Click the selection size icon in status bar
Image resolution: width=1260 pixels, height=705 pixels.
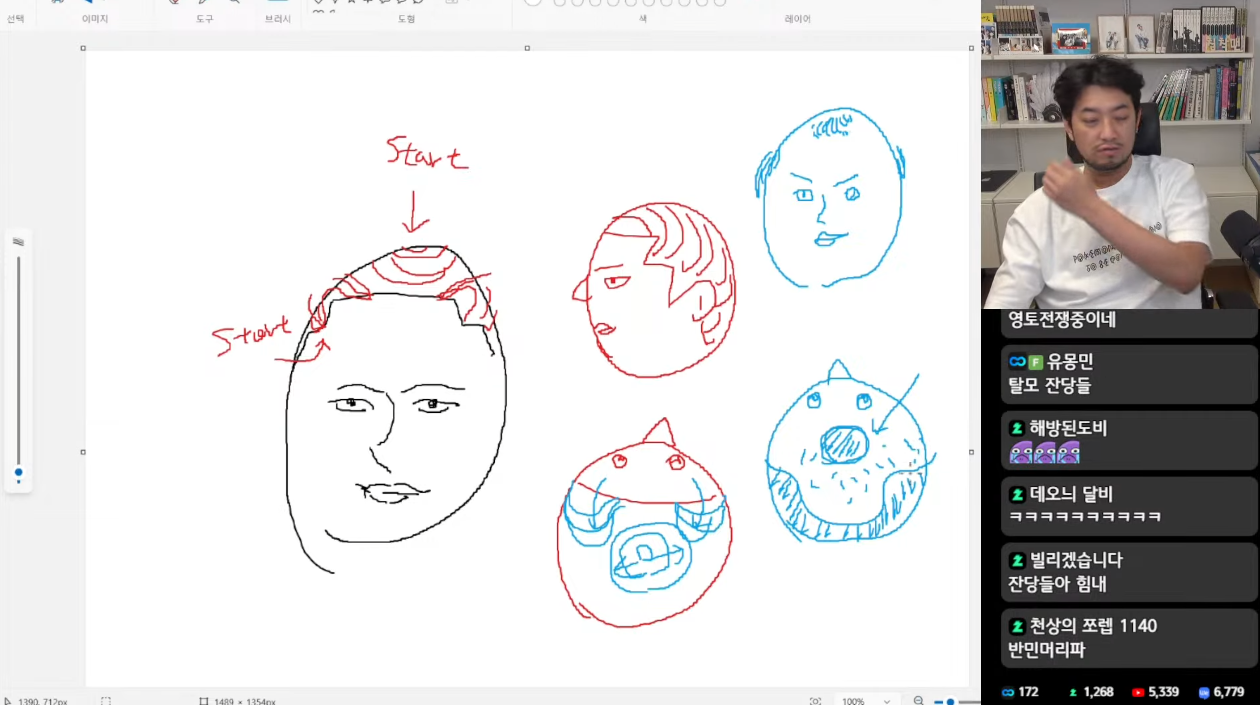(106, 701)
